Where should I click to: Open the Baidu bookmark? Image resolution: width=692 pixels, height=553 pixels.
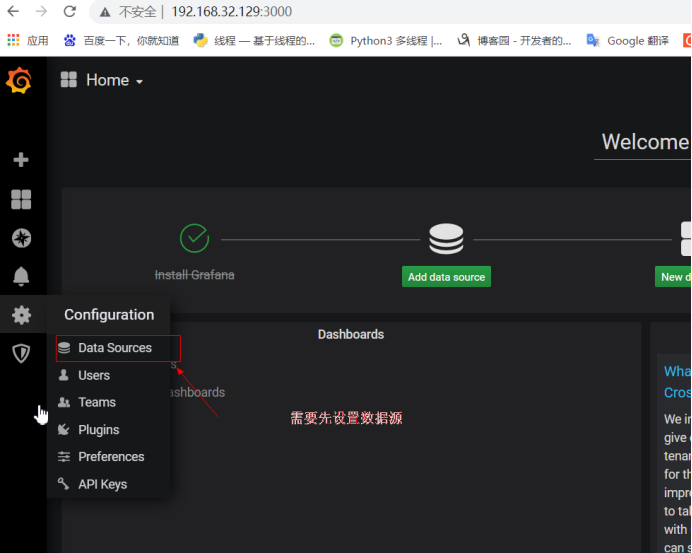point(121,41)
